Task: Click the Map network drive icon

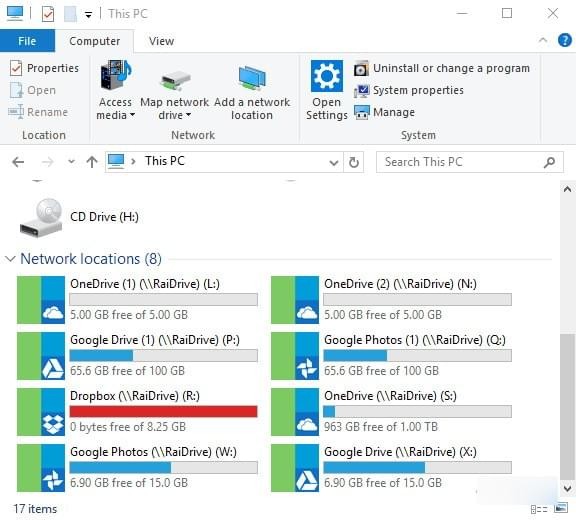Action: pyautogui.click(x=176, y=80)
